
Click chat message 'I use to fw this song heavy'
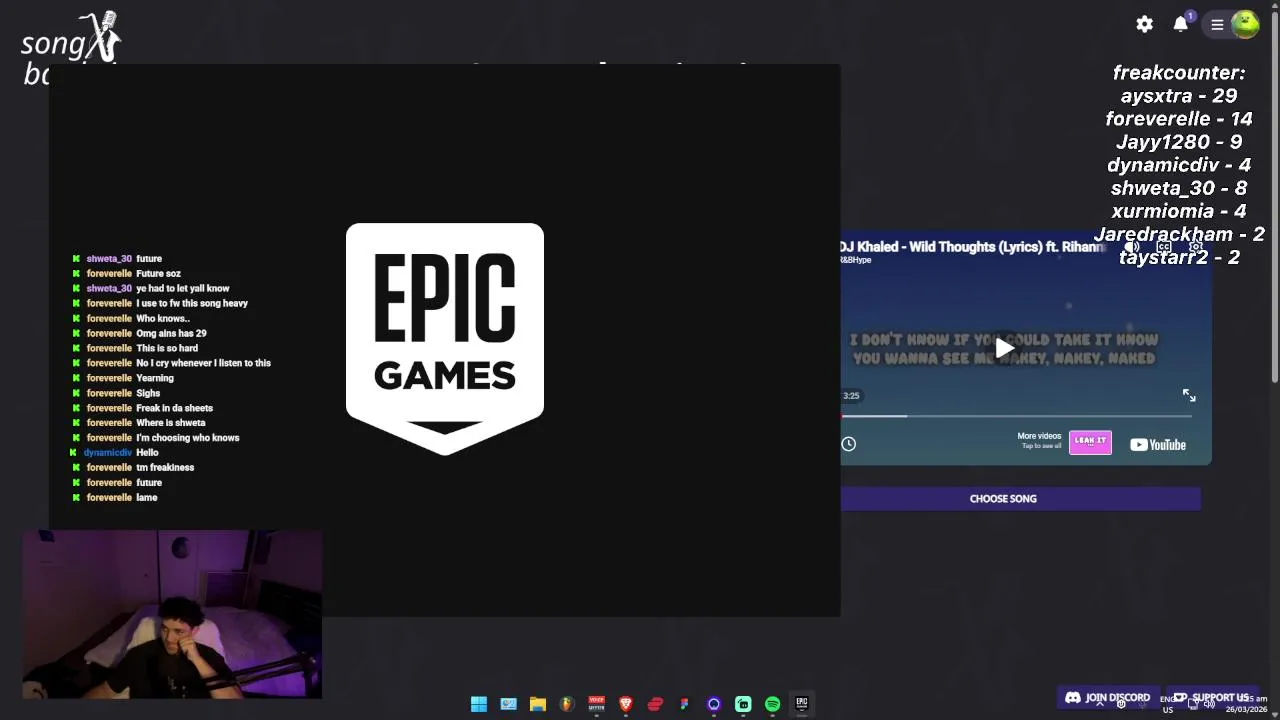tap(160, 303)
